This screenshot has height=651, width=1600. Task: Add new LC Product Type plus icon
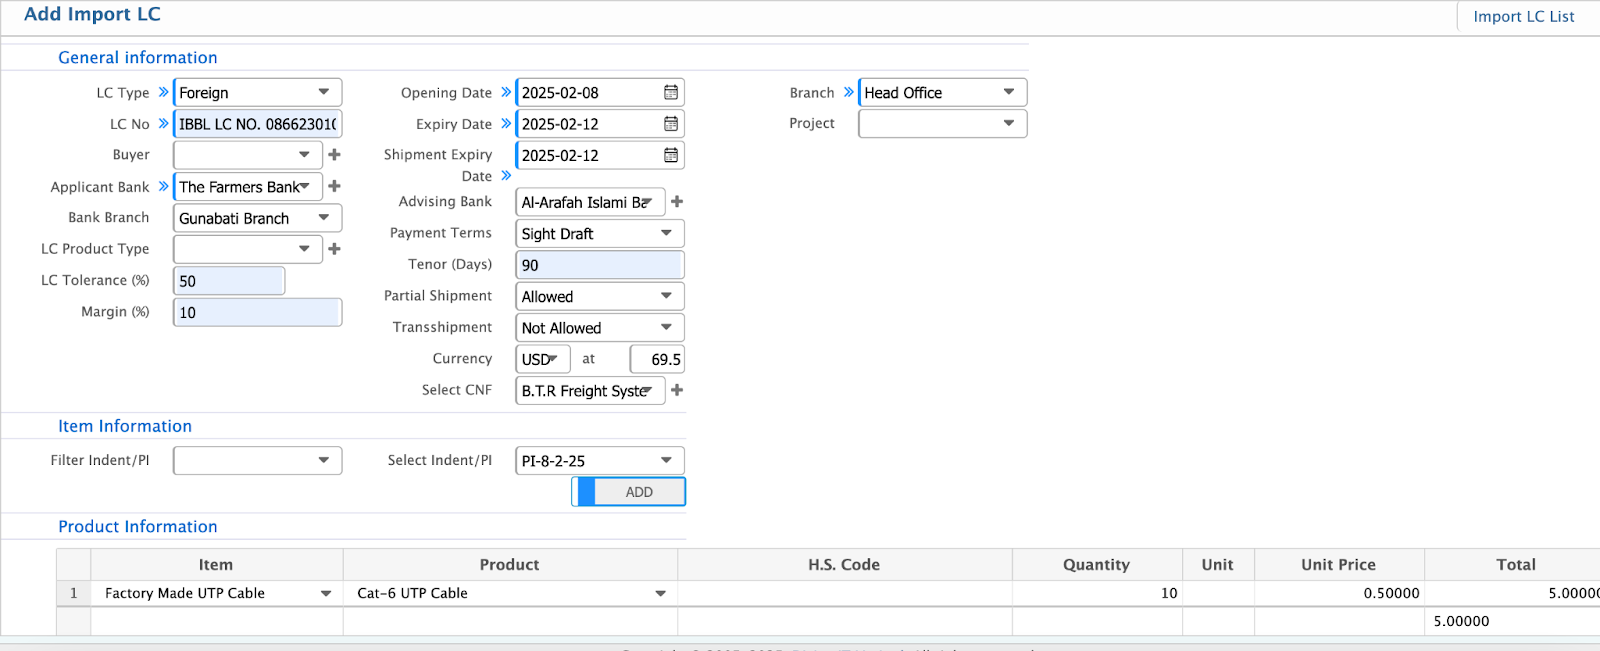pyautogui.click(x=335, y=249)
